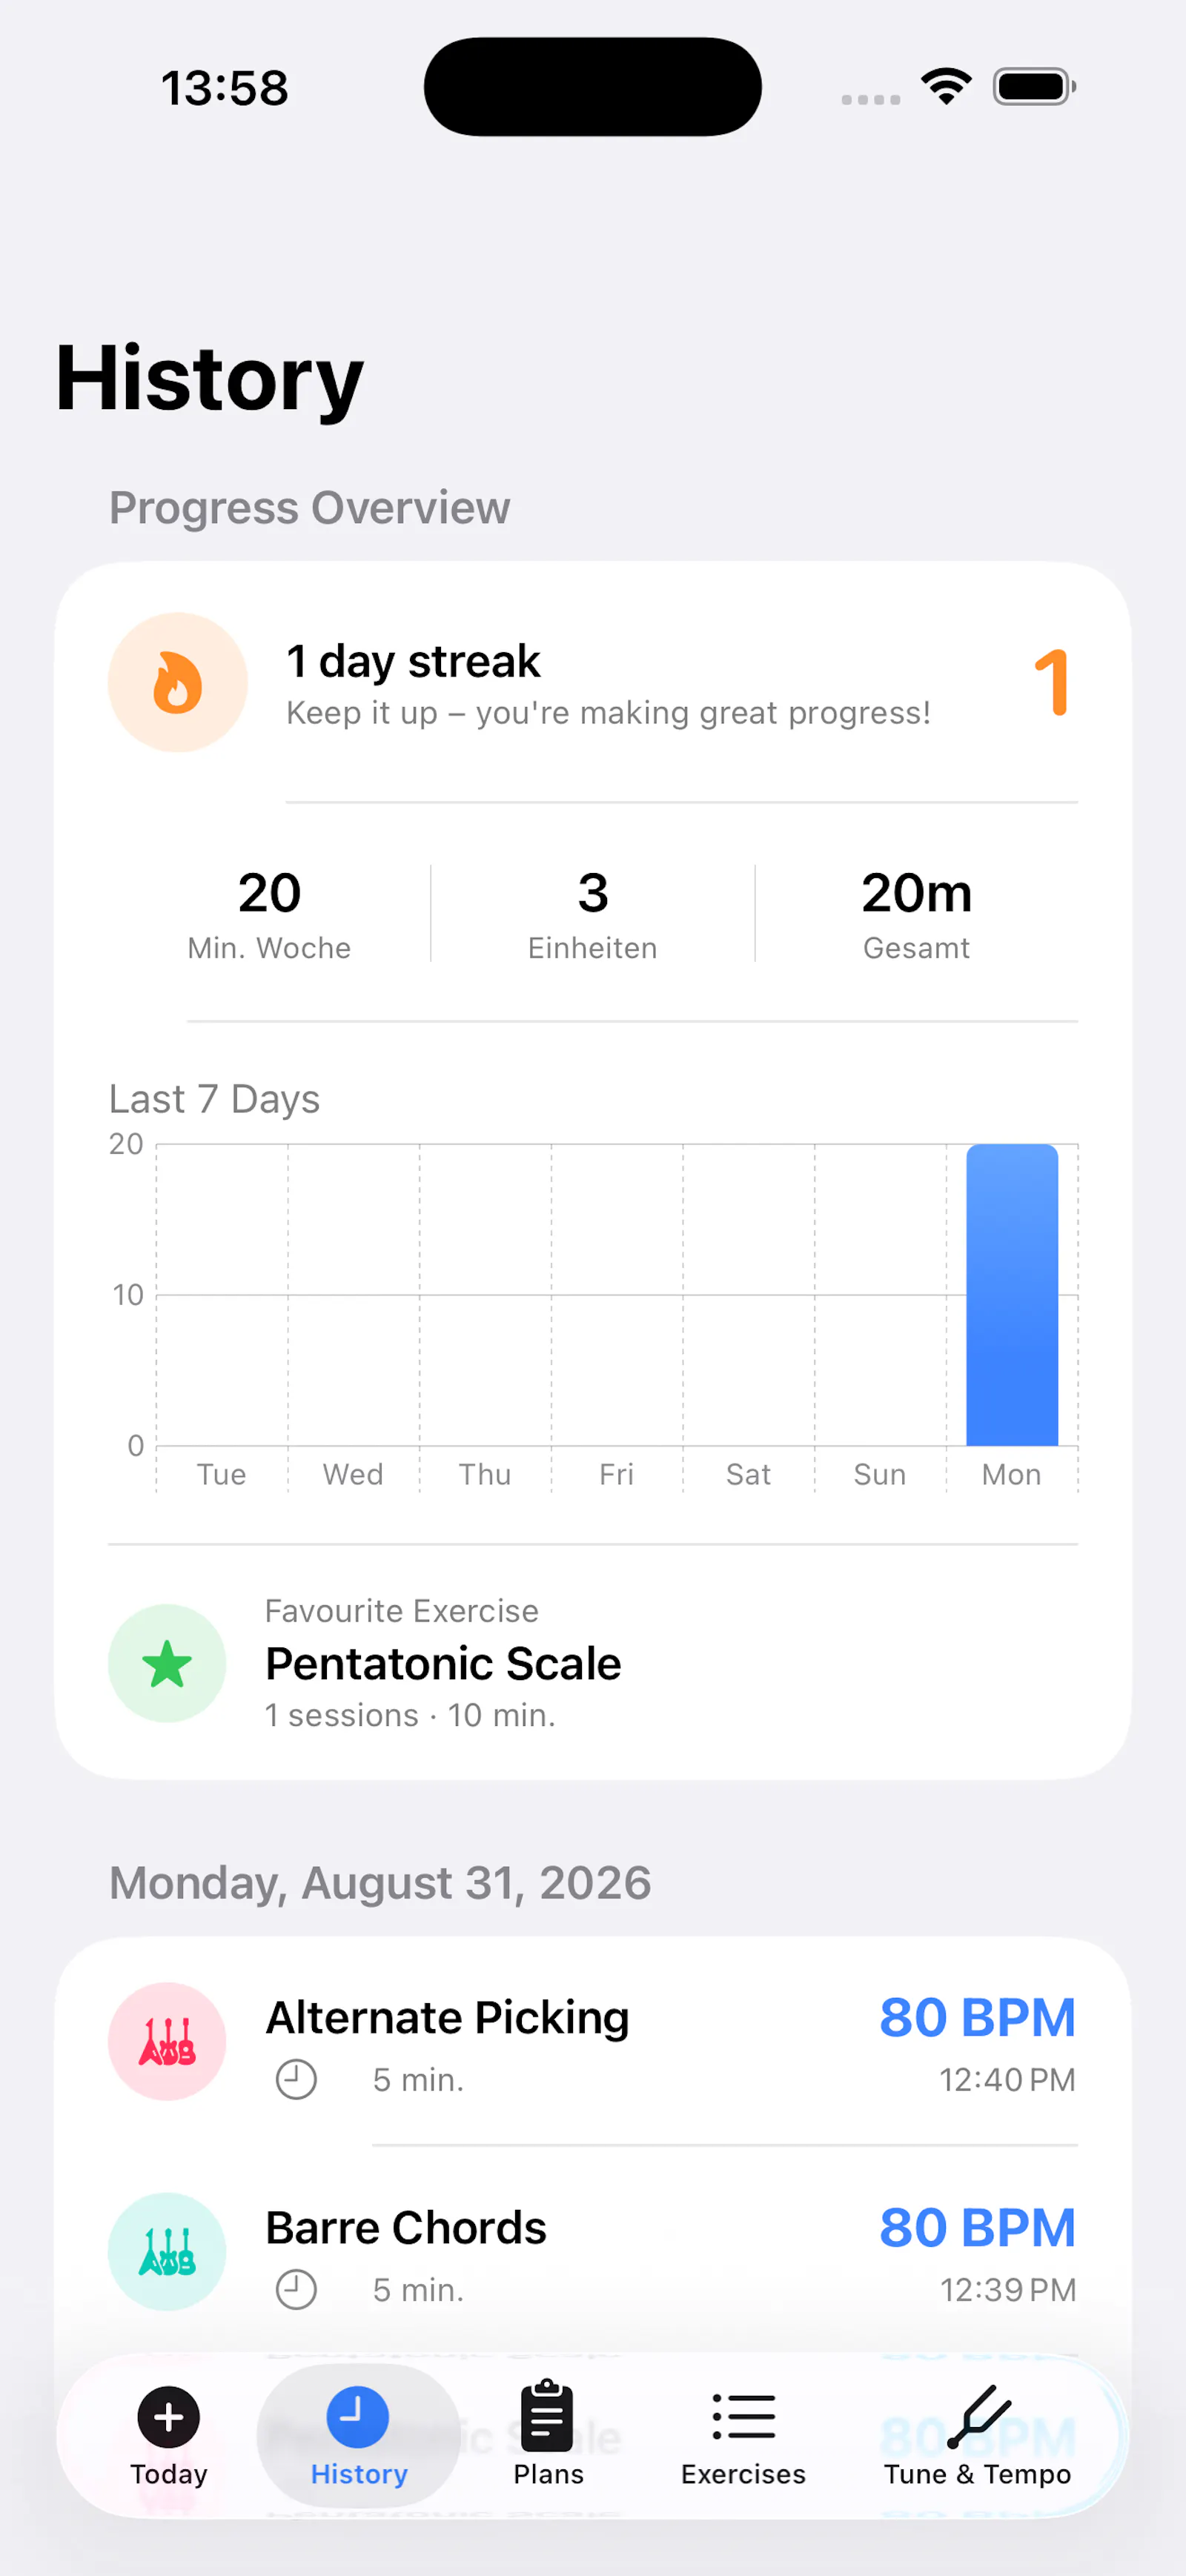
Task: Tap the 20m Gesamt stat
Action: point(916,914)
